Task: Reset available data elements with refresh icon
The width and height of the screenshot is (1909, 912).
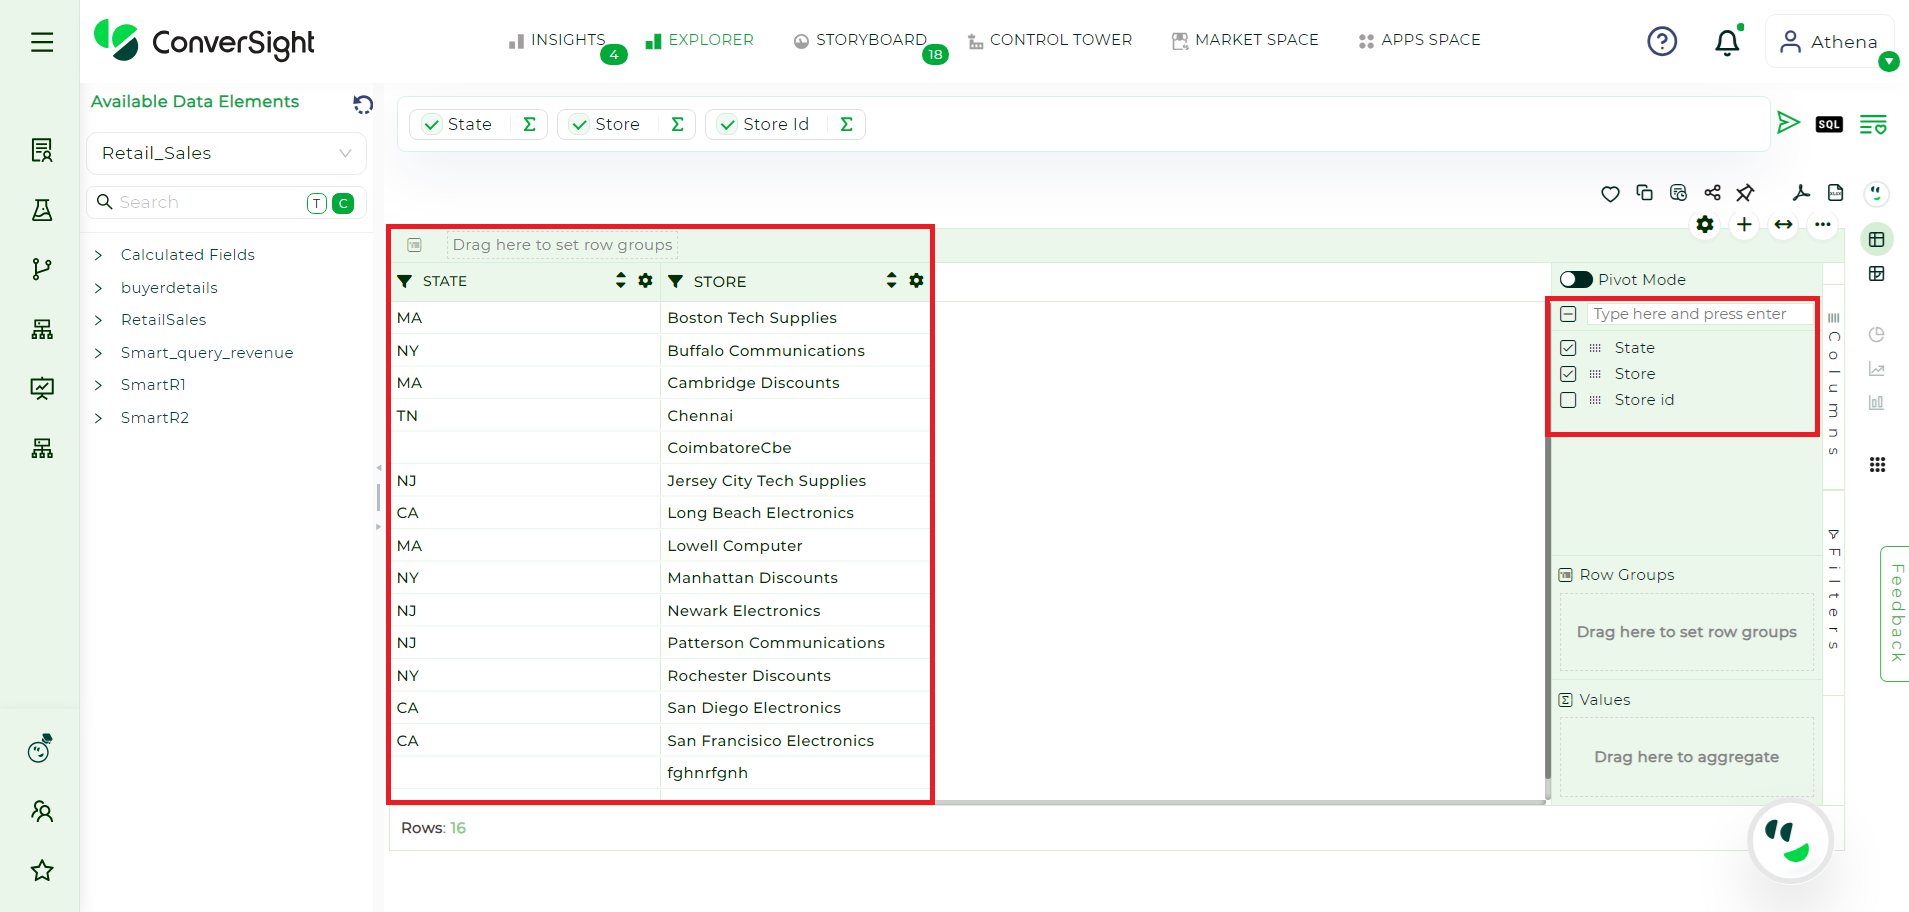Action: pos(363,104)
